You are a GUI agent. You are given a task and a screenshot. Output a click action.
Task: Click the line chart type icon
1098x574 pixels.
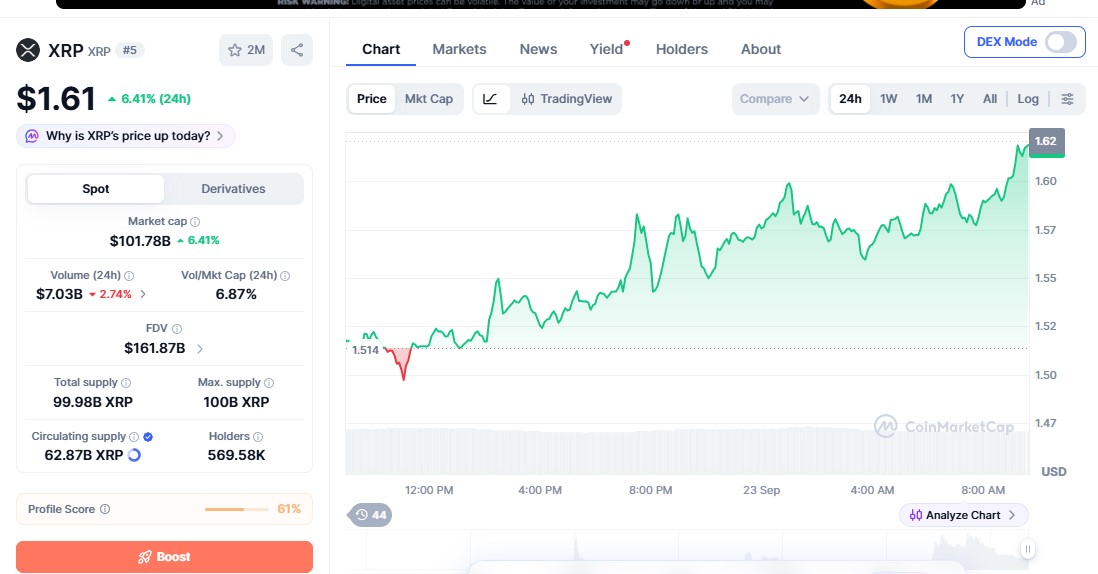(x=490, y=99)
